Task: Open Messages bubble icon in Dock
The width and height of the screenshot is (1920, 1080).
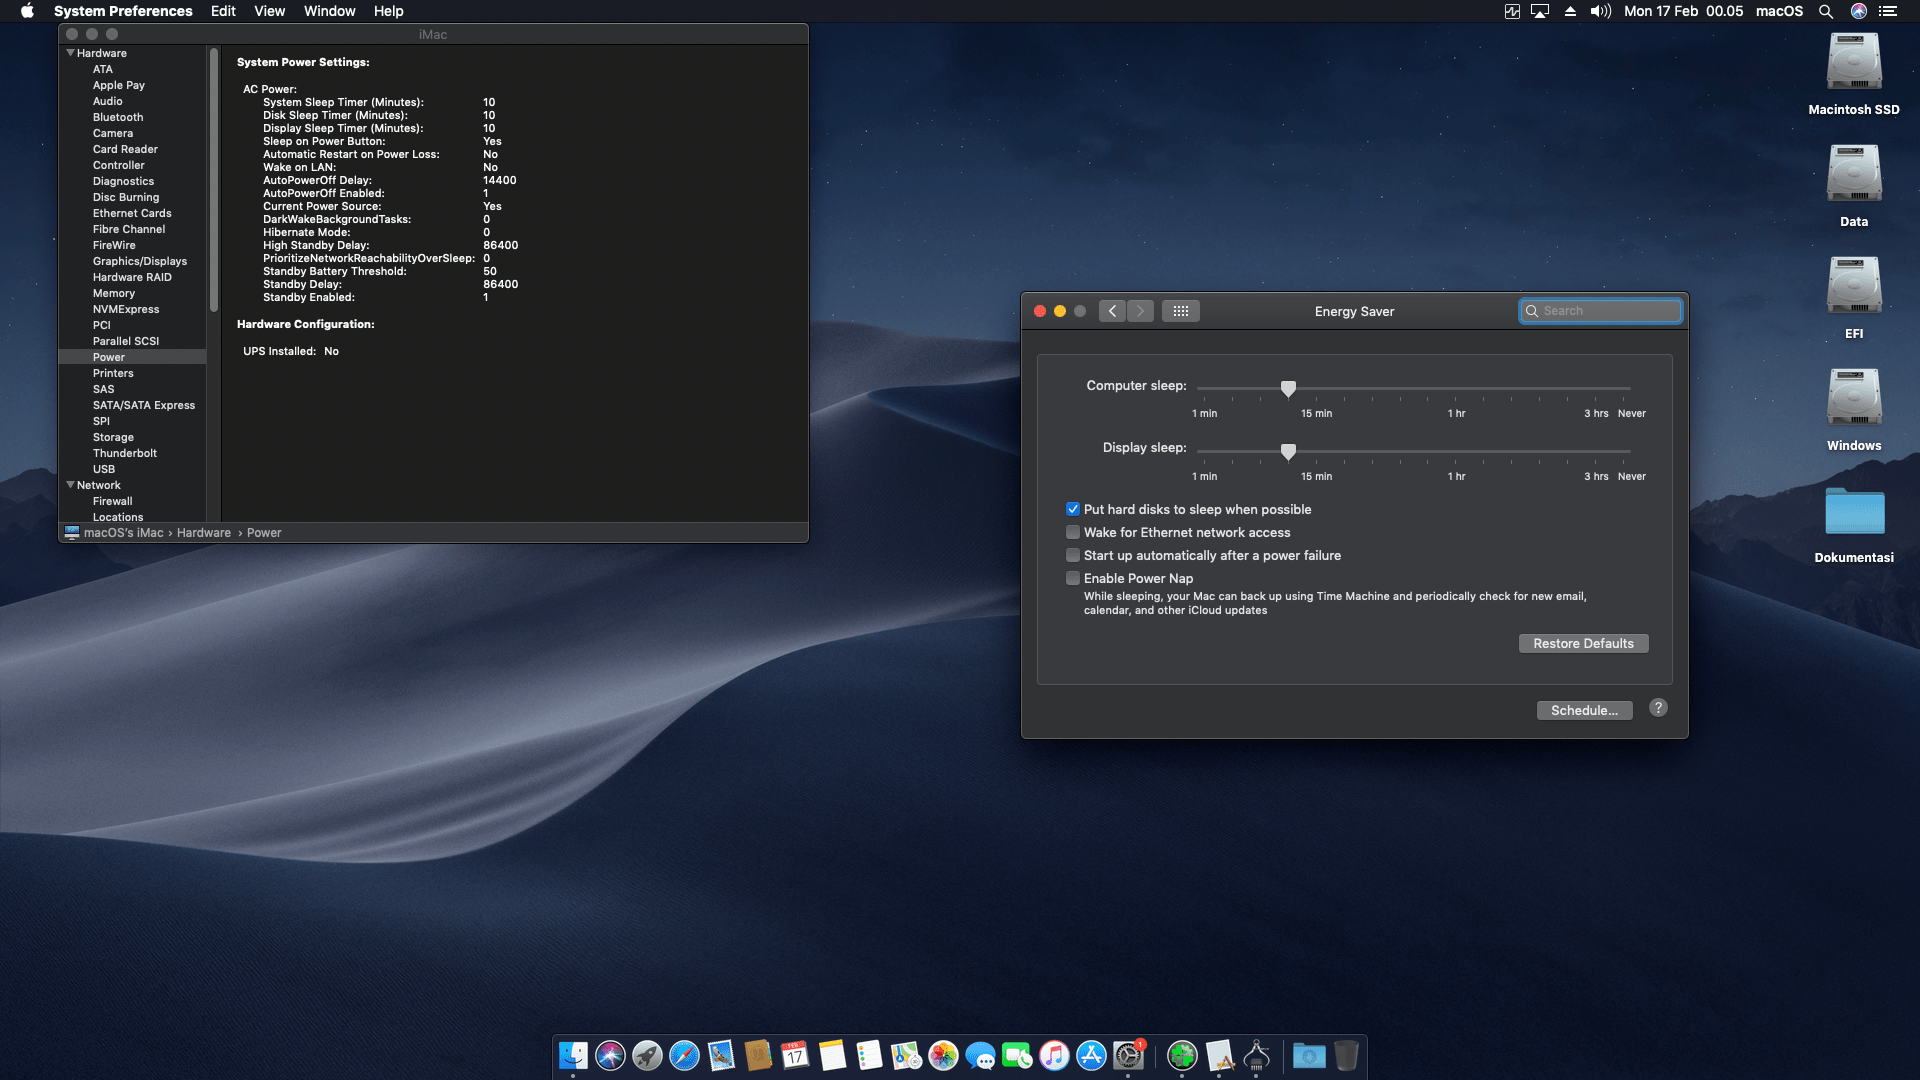Action: tap(980, 1055)
